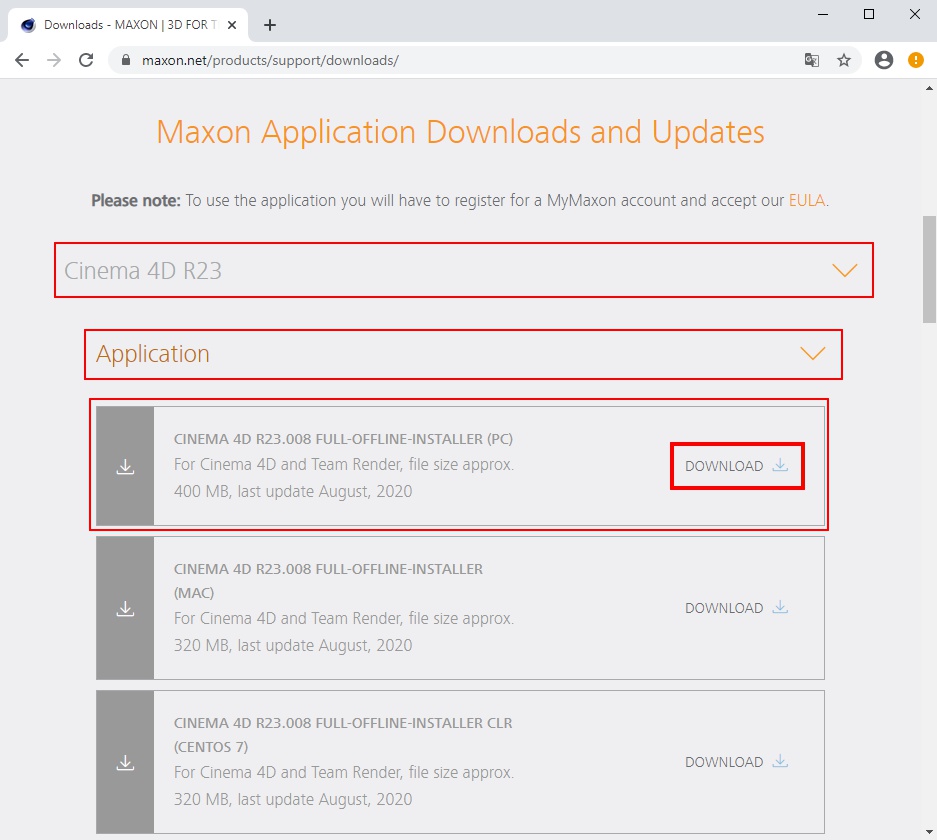Open the translate page icon
Viewport: 937px width, 840px height.
point(812,60)
